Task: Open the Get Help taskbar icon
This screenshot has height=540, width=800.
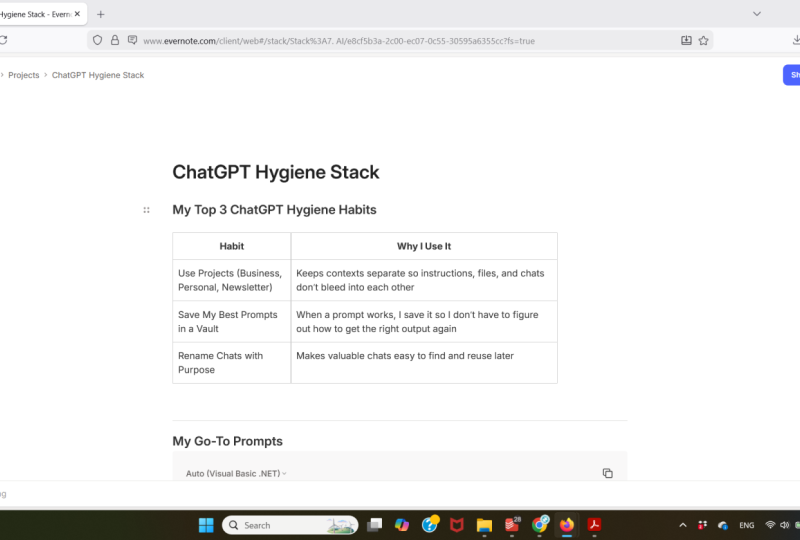Action: coord(430,524)
